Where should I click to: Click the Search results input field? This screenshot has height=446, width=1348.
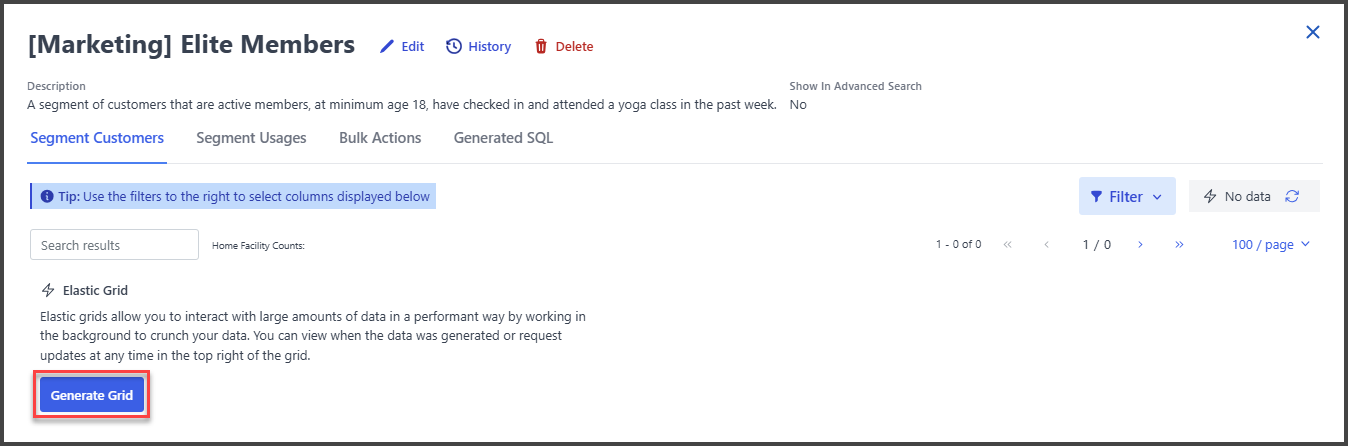coord(115,245)
